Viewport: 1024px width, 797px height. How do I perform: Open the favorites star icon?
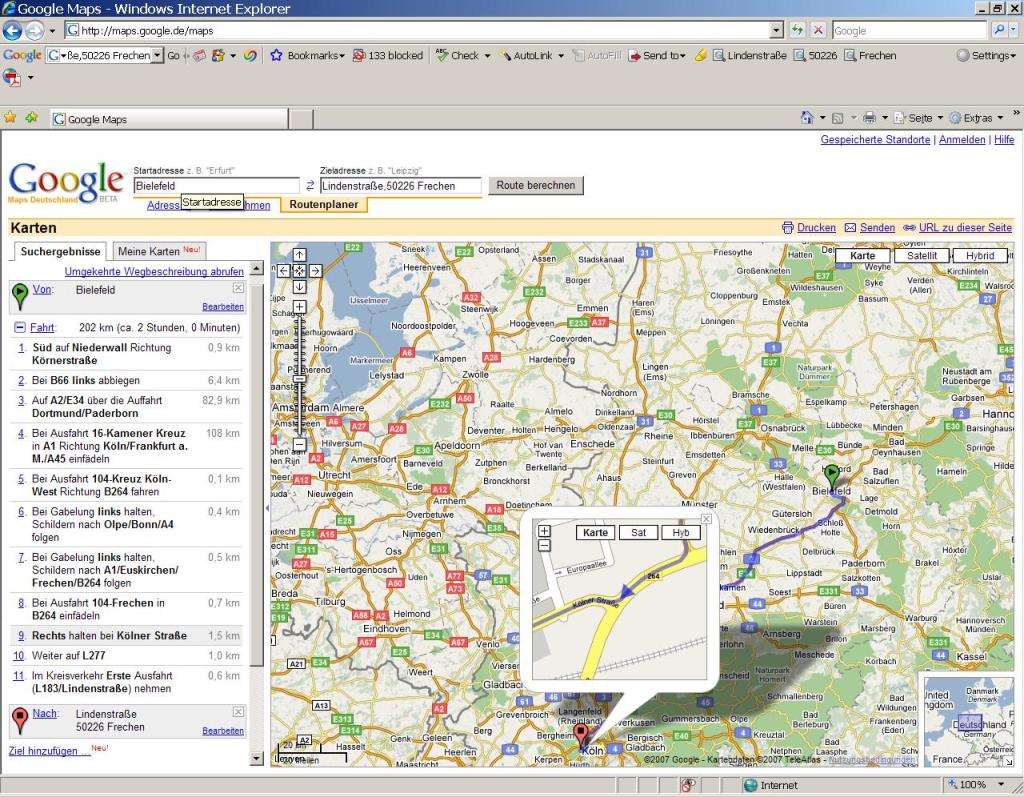10,118
